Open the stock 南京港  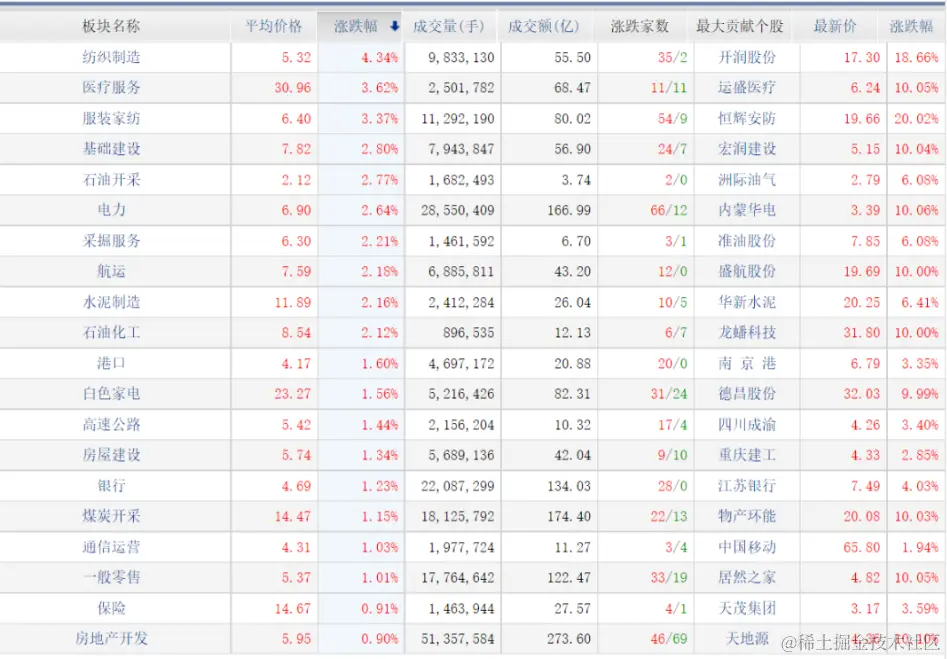(x=746, y=363)
